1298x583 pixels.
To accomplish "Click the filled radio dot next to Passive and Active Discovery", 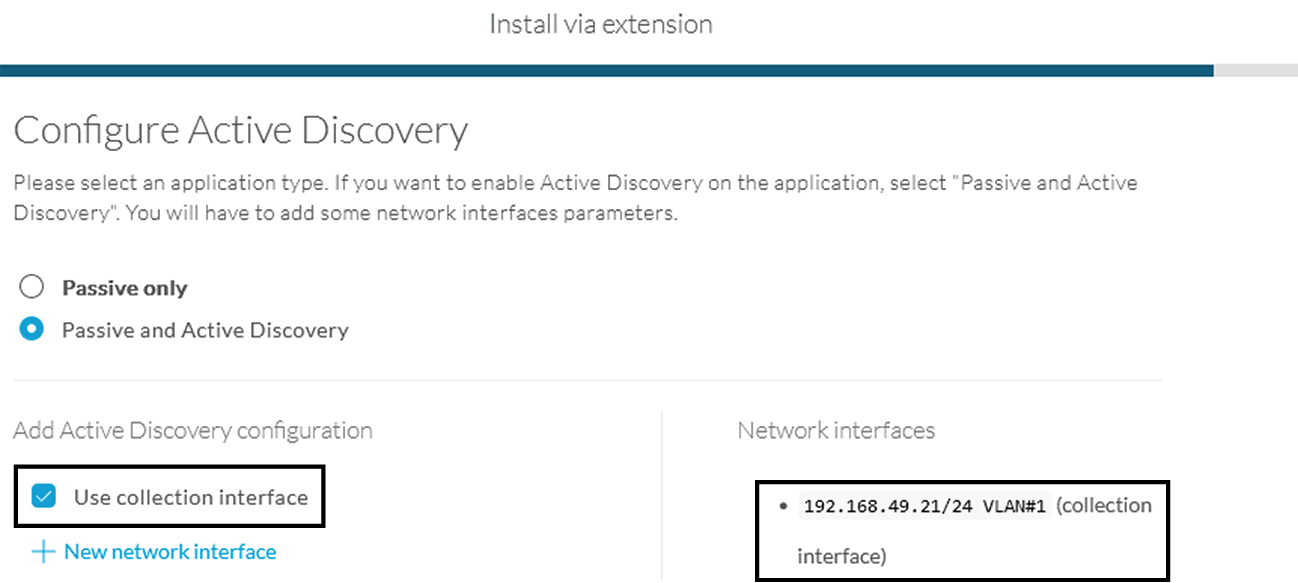I will pos(32,329).
